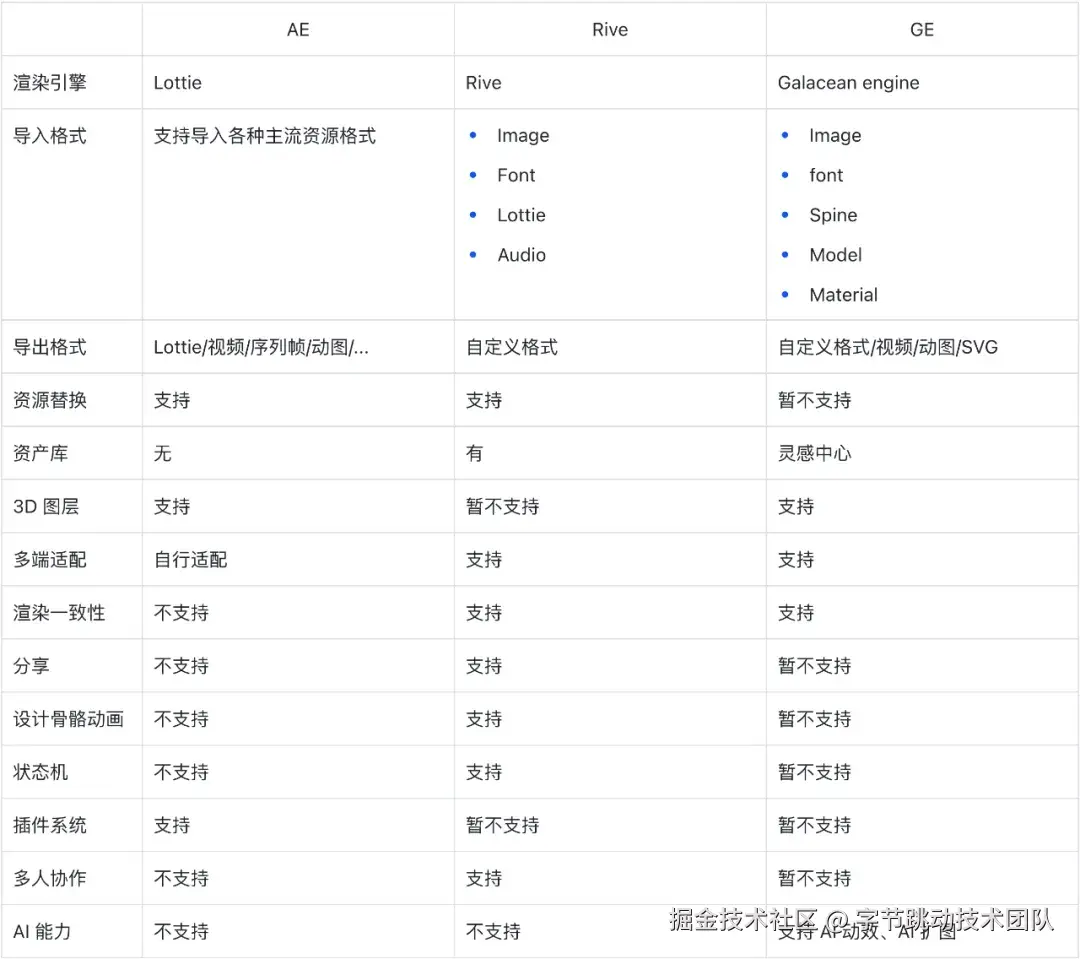Expand the 导出格式 row label

[x=49, y=346]
